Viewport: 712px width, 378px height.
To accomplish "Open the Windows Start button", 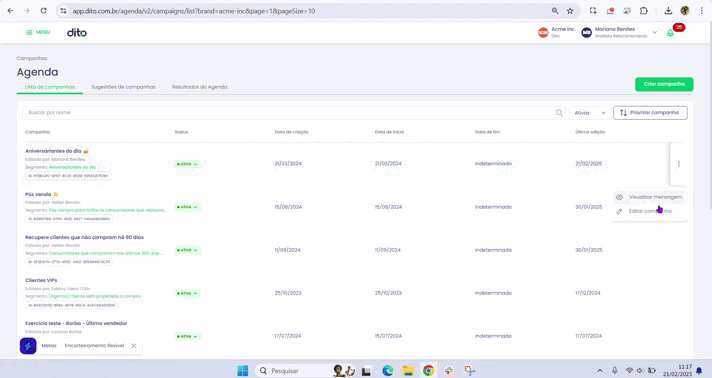I will pos(243,371).
